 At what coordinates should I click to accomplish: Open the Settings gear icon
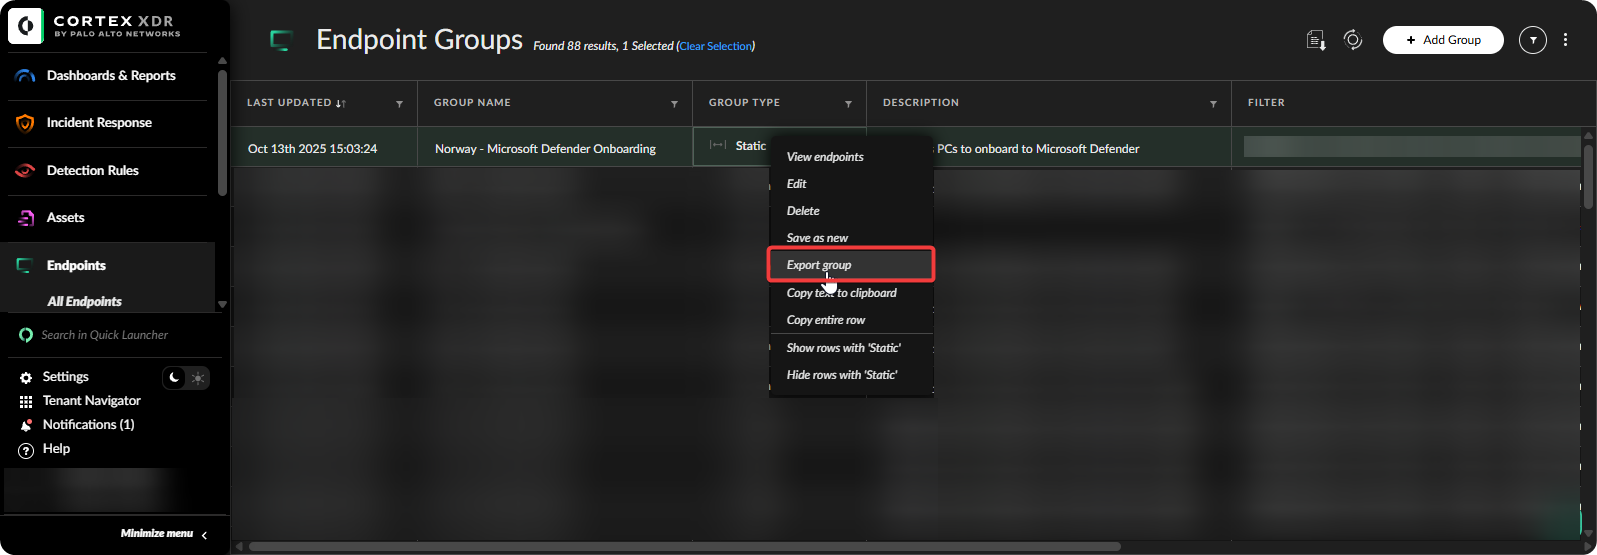pos(26,378)
